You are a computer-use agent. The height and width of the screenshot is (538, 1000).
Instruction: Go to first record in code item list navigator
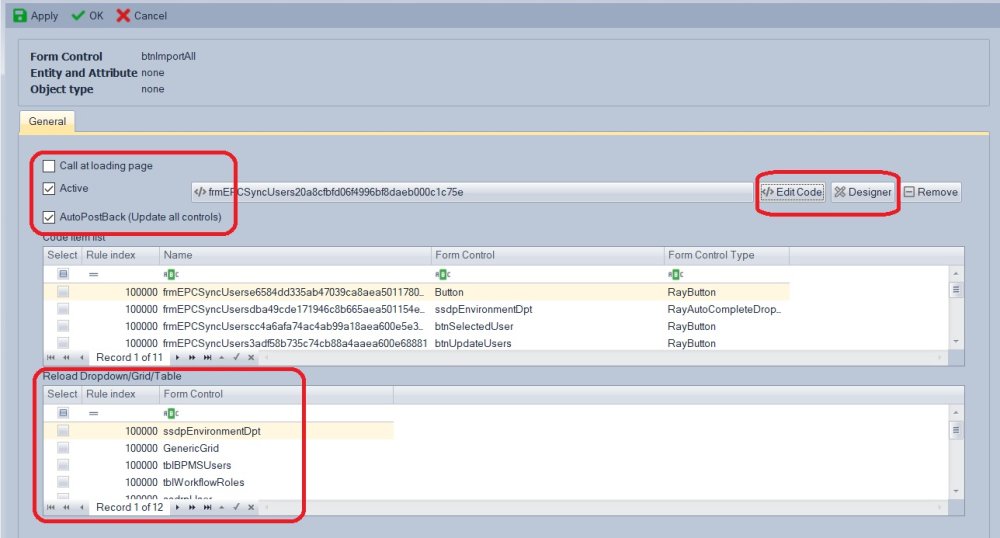[x=51, y=358]
